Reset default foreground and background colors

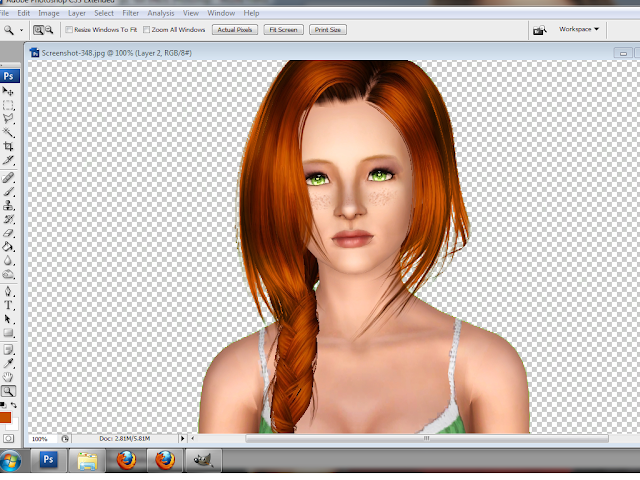pos(3,405)
